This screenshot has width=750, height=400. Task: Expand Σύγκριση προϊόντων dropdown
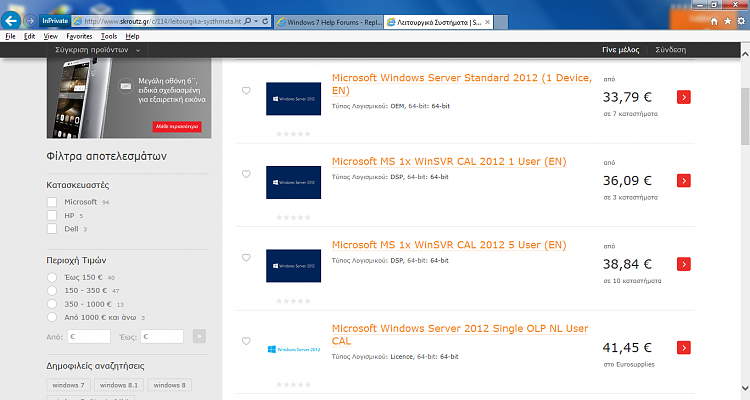click(98, 50)
